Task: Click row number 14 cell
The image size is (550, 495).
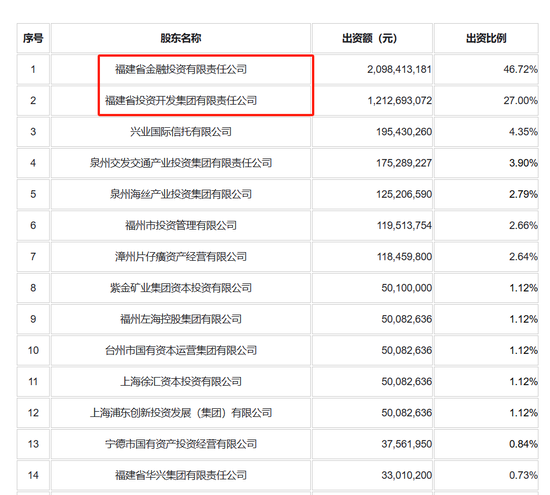Action: (33, 475)
